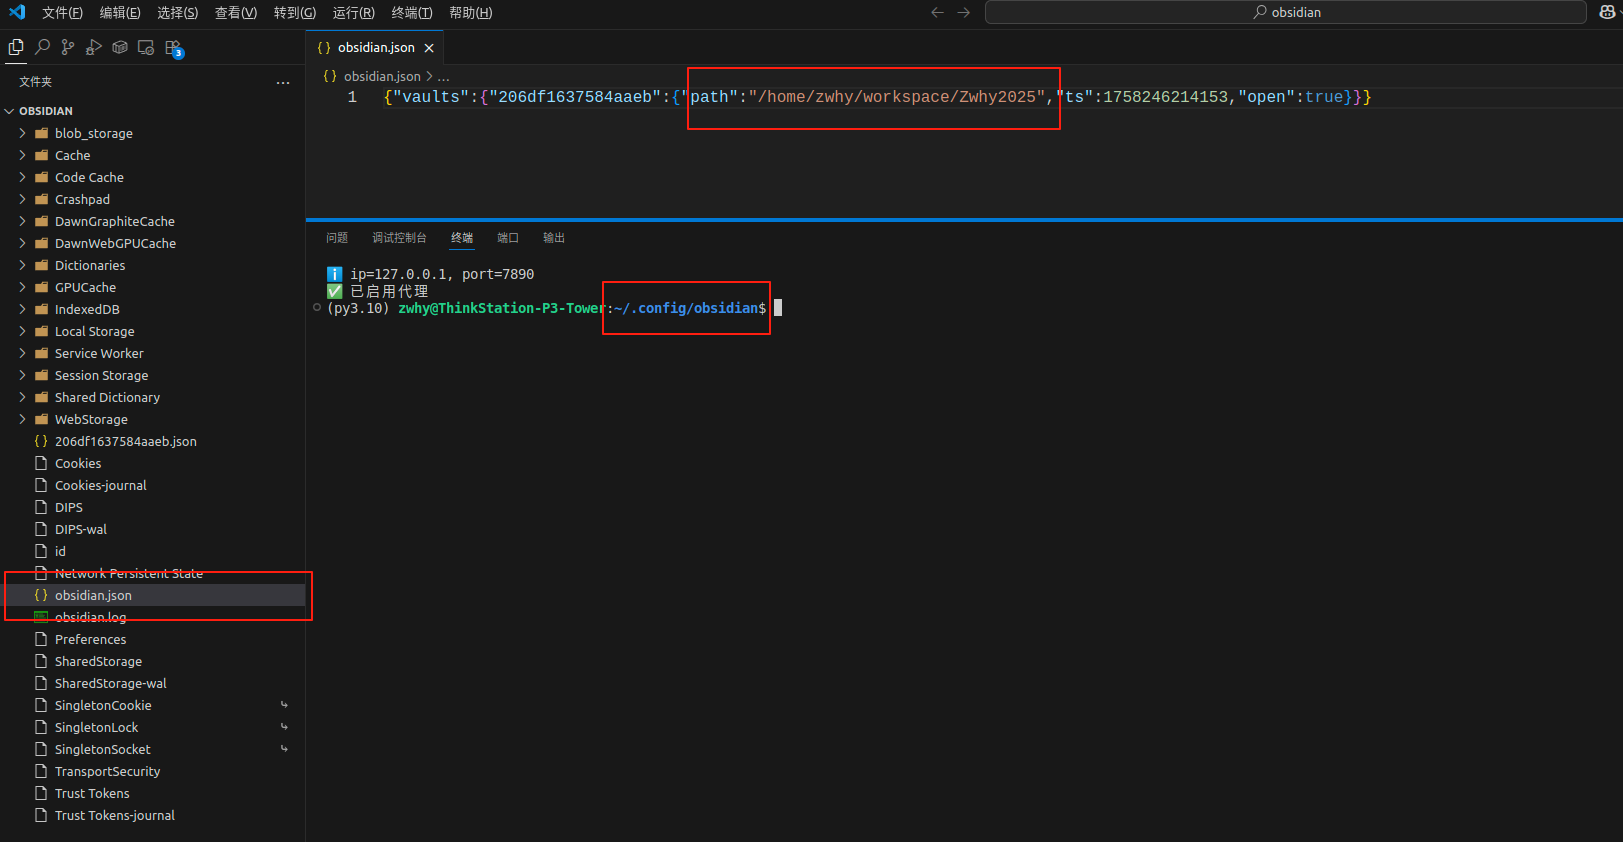1623x842 pixels.
Task: Open explorer more actions ellipsis
Action: point(283,82)
